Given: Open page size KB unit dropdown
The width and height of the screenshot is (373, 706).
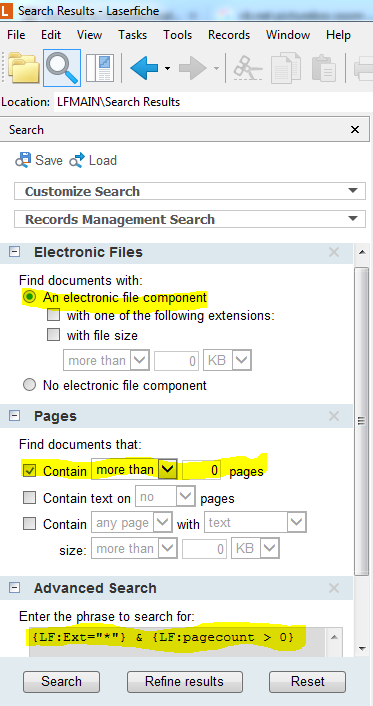Looking at the screenshot, I should tap(255, 549).
